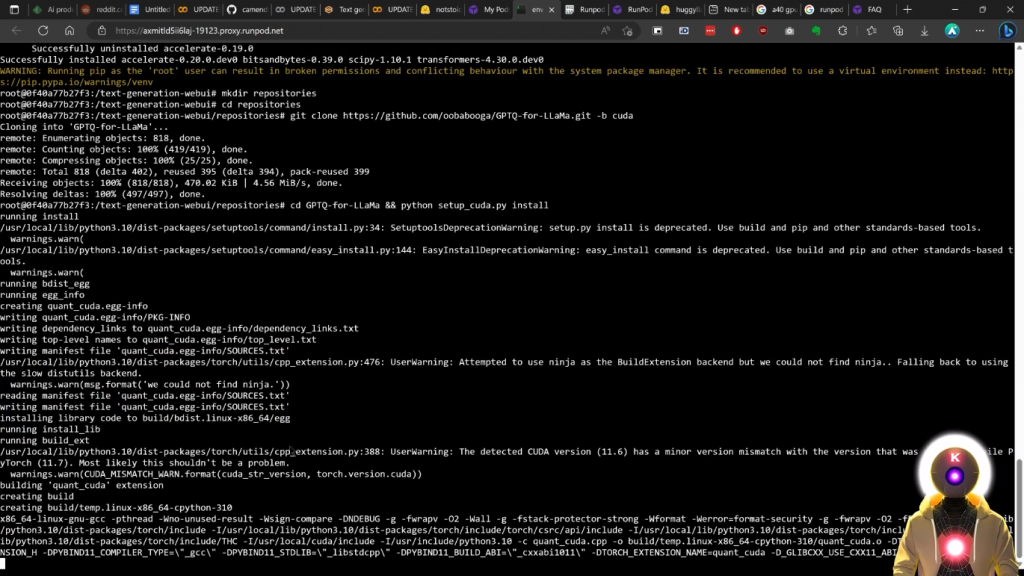
Task: Open the tab actions menu icon
Action: pos(14,10)
